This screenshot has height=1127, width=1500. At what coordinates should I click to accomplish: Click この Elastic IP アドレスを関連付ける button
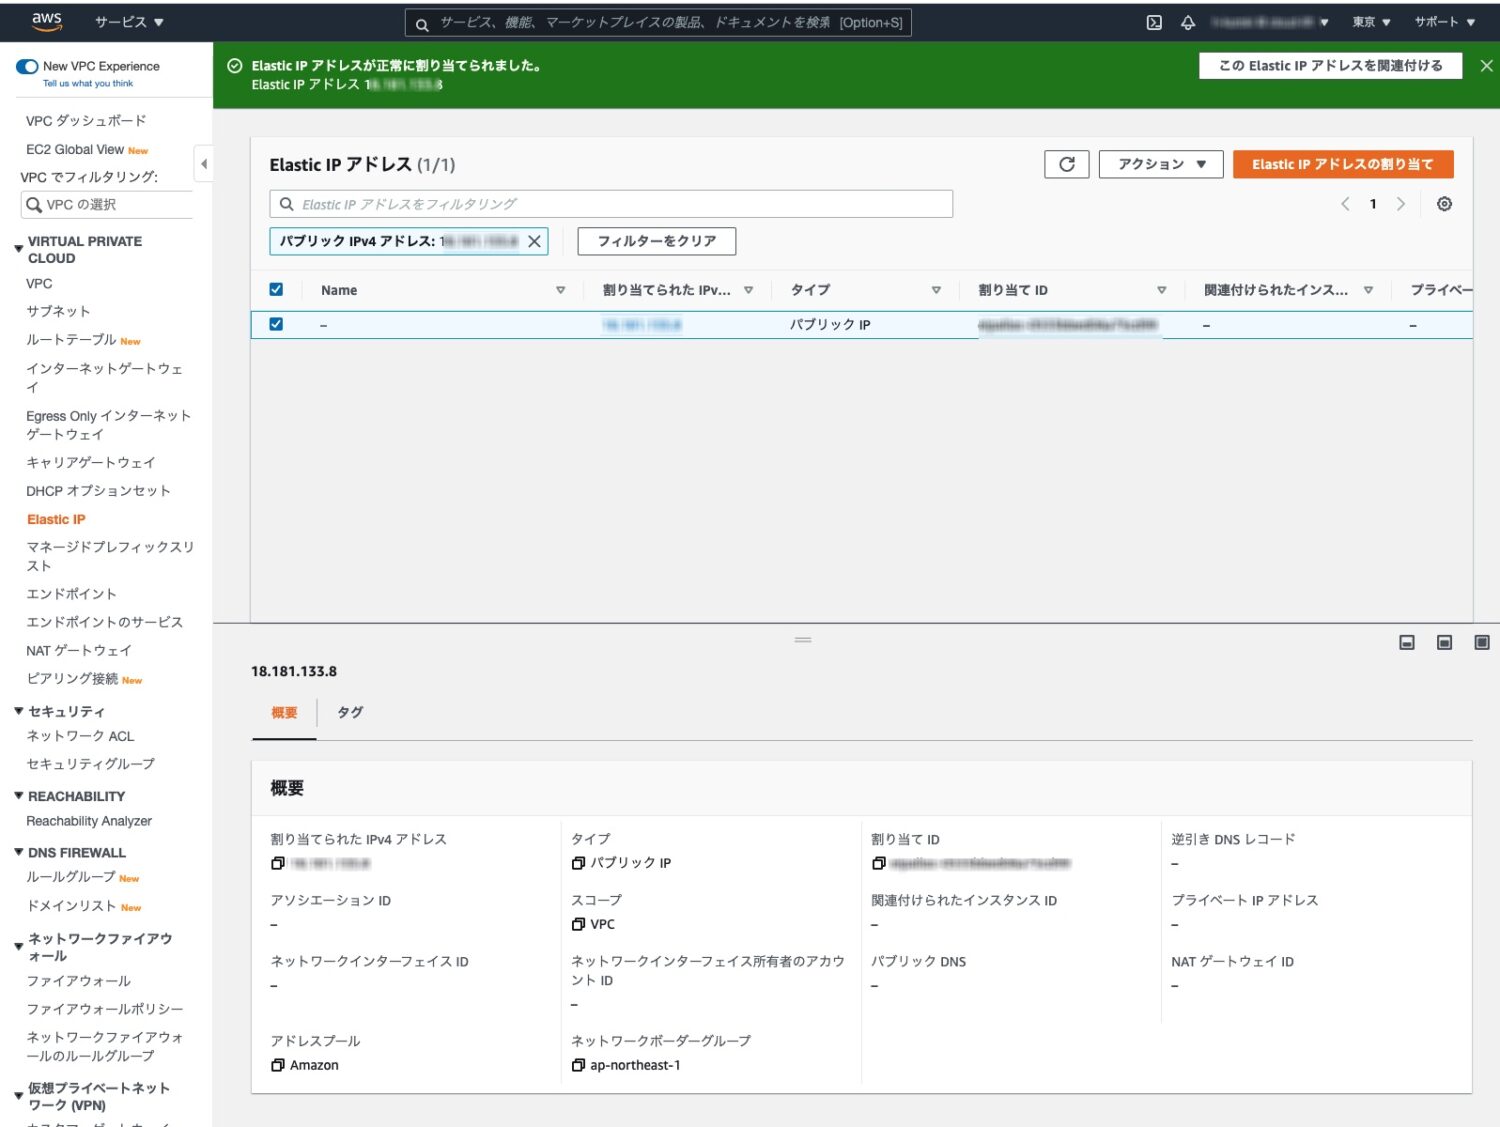(1330, 66)
